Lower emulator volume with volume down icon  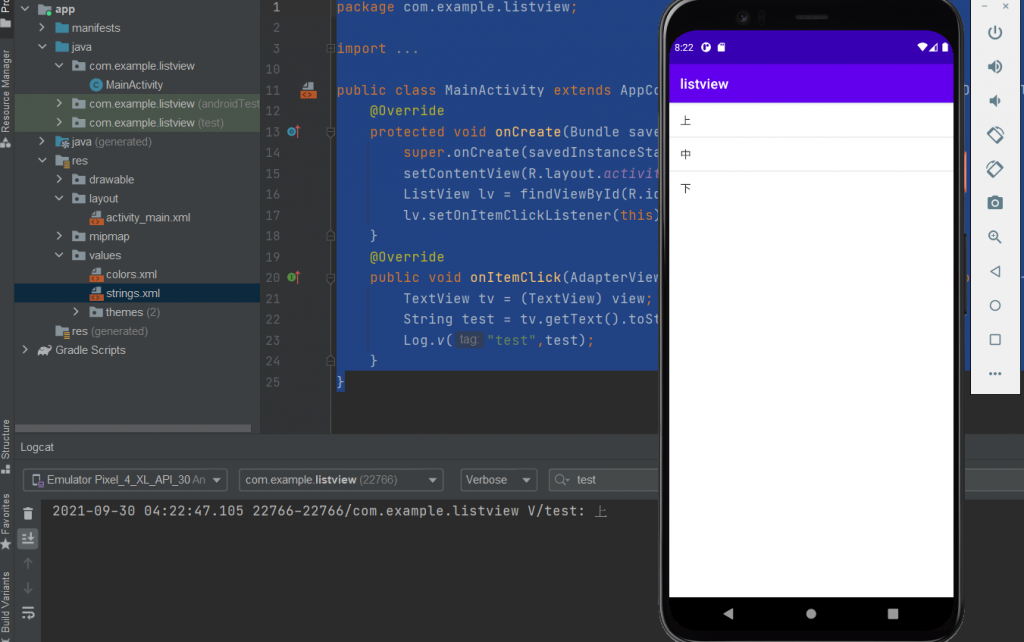995,101
